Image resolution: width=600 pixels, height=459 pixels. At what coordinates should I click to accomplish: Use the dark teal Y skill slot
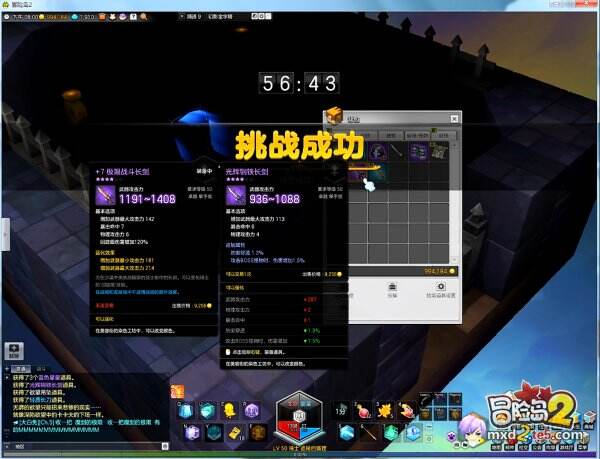click(x=214, y=432)
